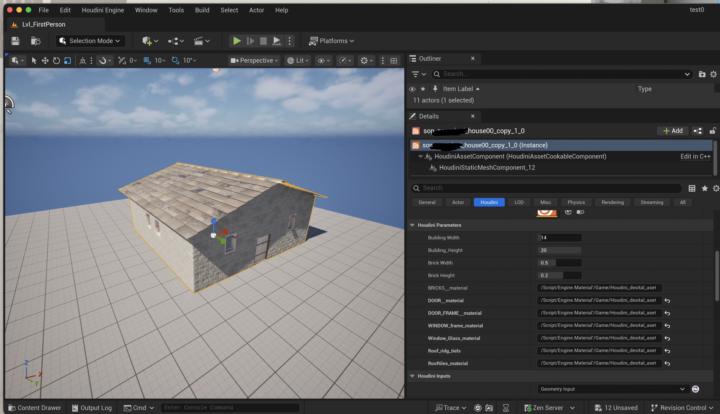Click the Edit in C++ link

(695, 157)
